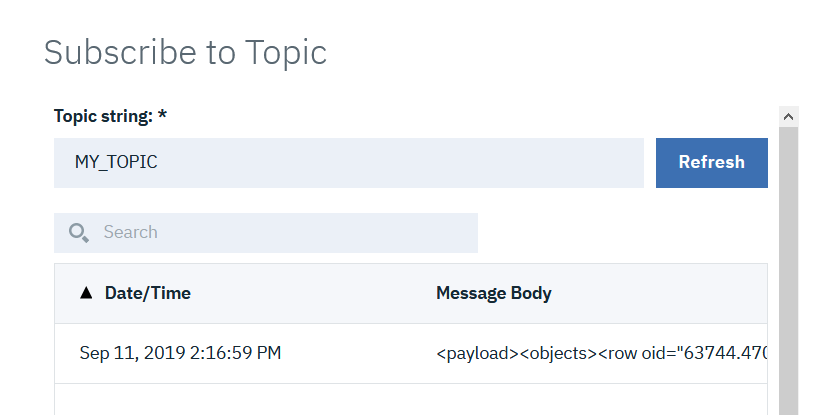Click the Topic string label
Screen dimensions: 827x415
(x=103, y=116)
